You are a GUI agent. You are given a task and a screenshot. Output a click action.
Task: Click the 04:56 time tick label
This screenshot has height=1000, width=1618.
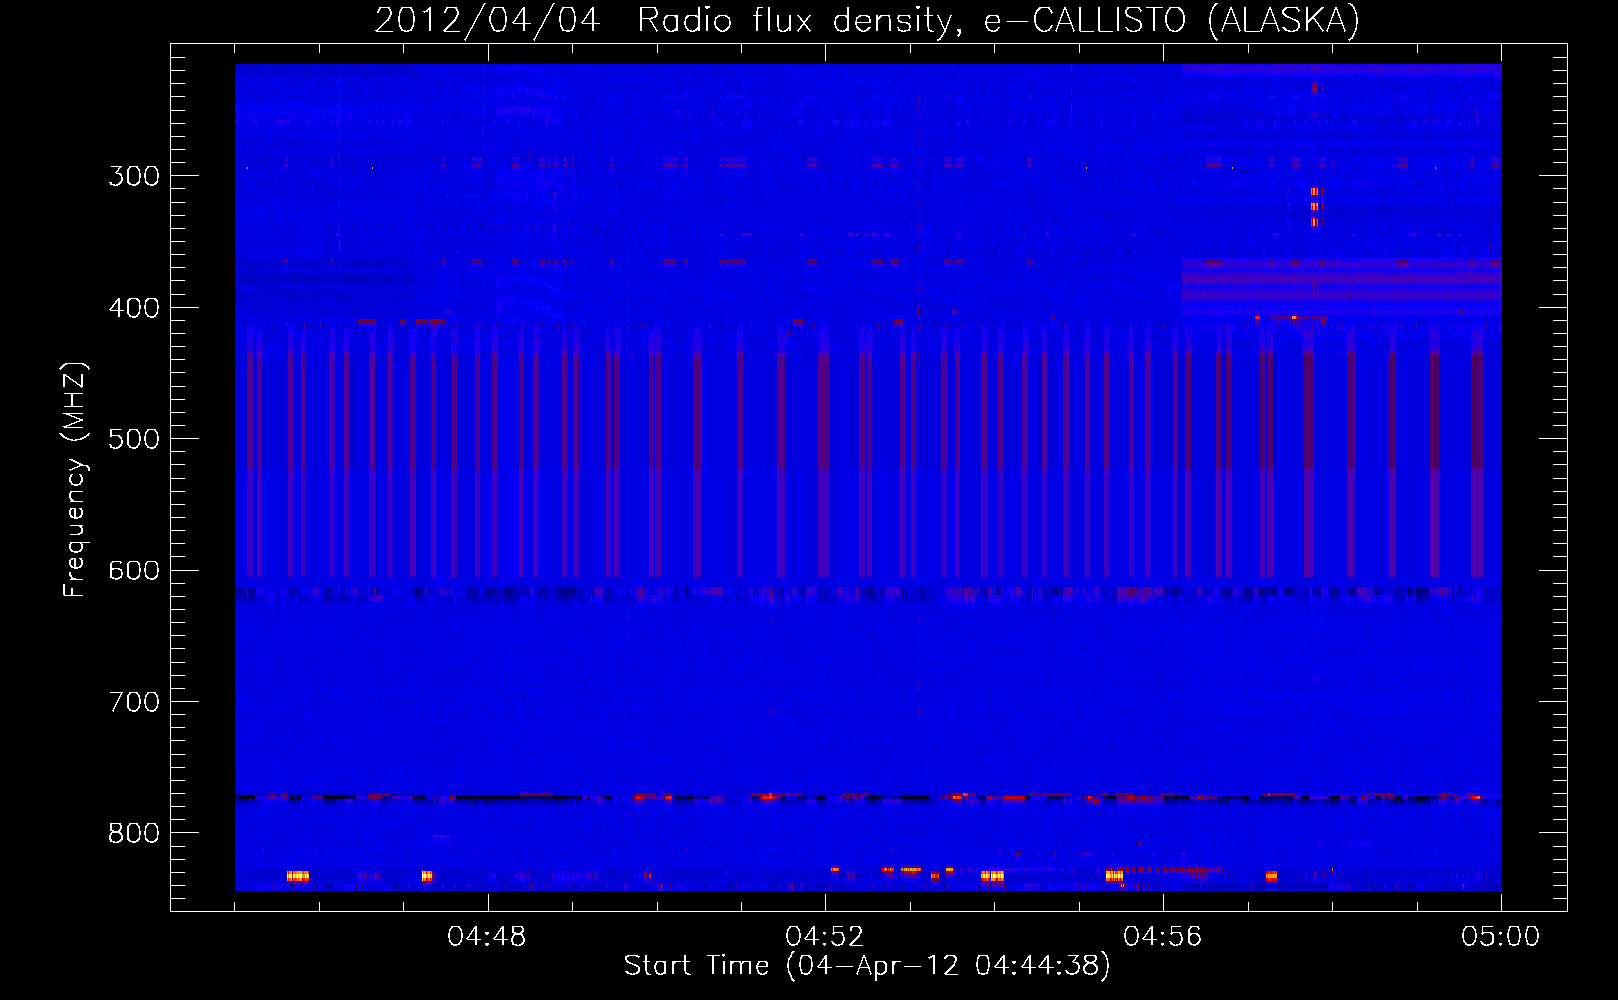pos(1163,937)
